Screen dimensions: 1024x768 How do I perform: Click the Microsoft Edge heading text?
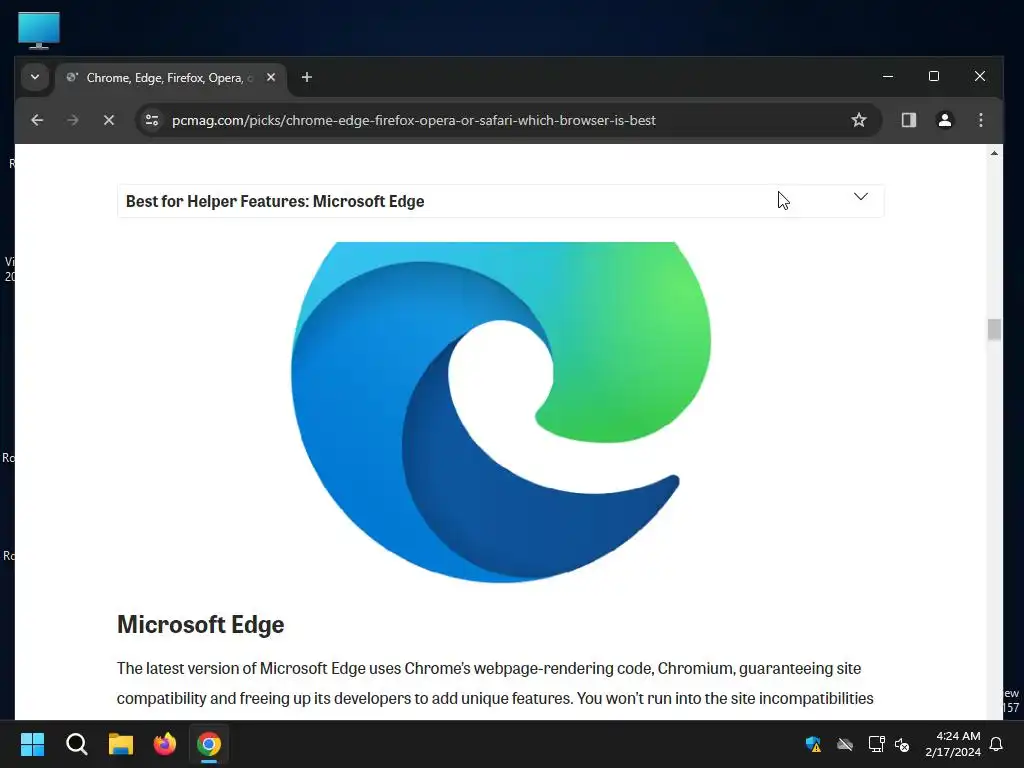200,624
